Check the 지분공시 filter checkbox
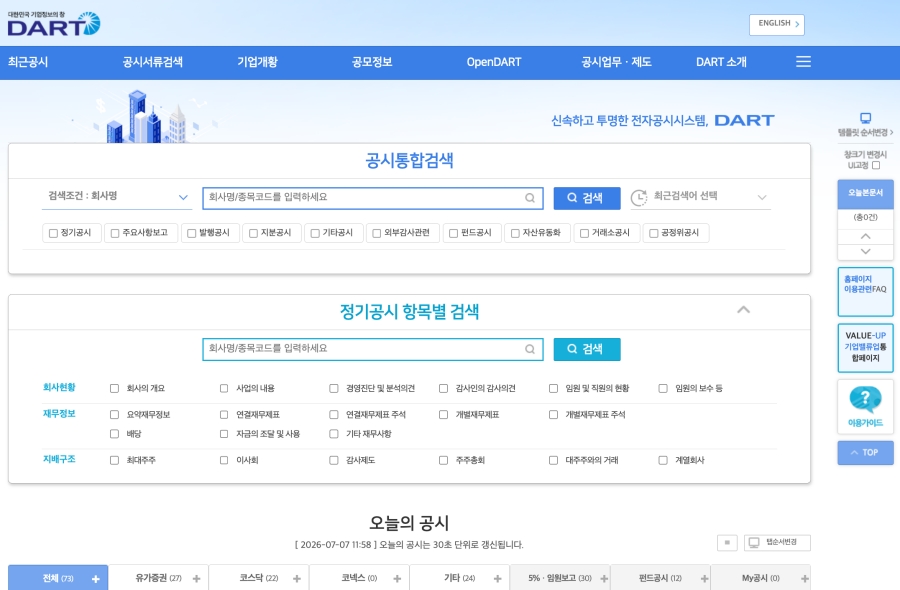Screen dimensions: 900x590 [253, 233]
